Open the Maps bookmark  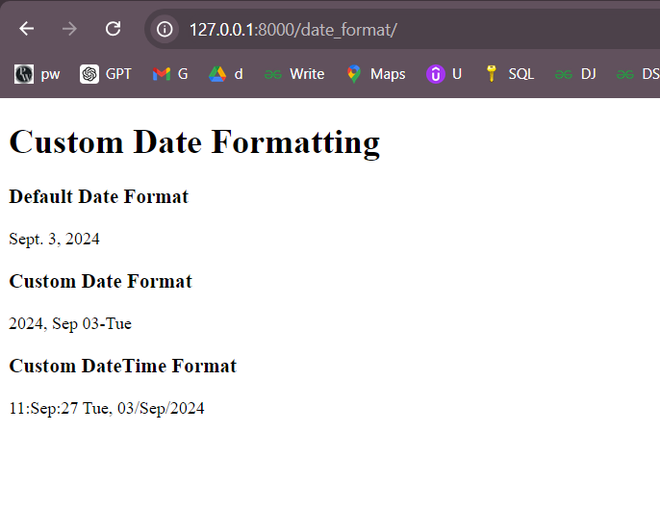[376, 74]
